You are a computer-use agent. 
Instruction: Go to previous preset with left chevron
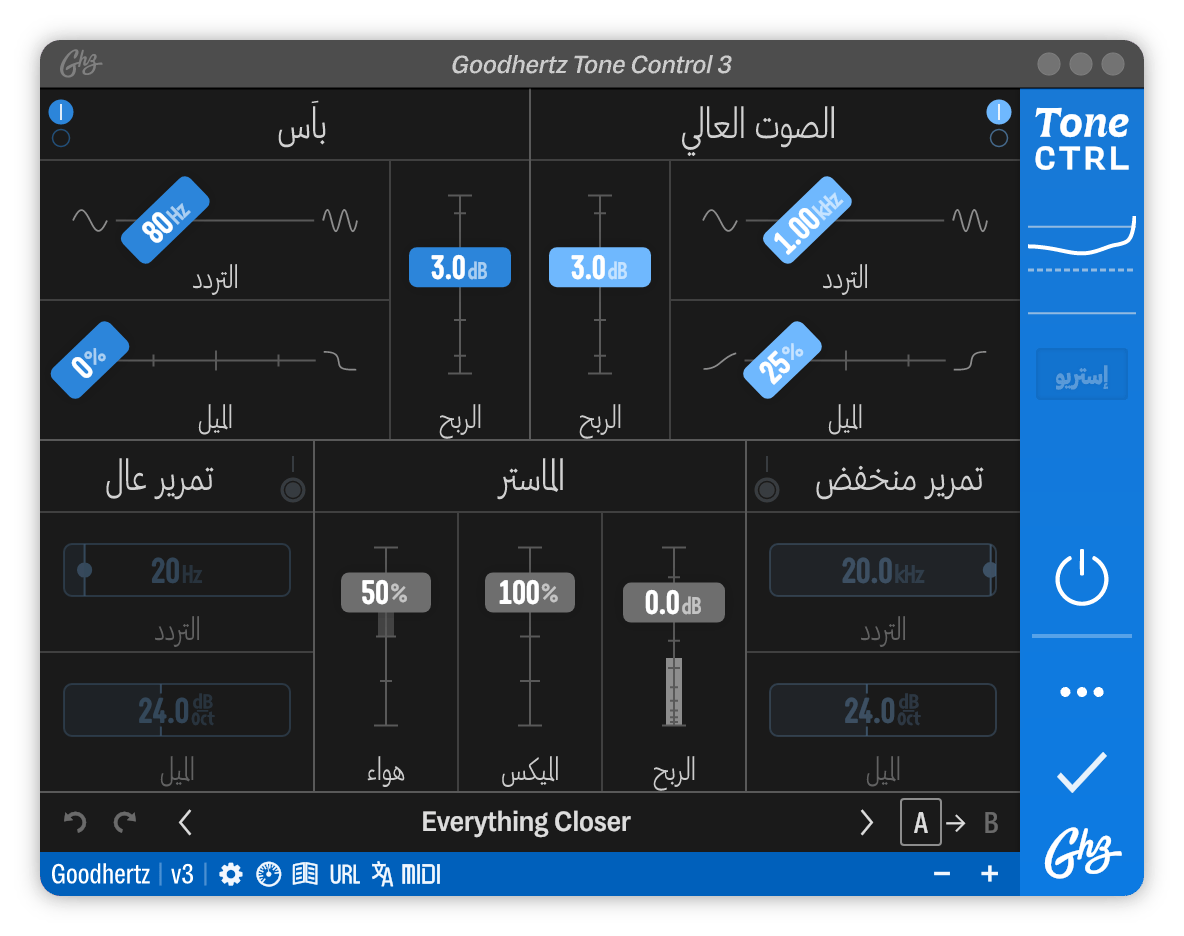click(x=185, y=821)
